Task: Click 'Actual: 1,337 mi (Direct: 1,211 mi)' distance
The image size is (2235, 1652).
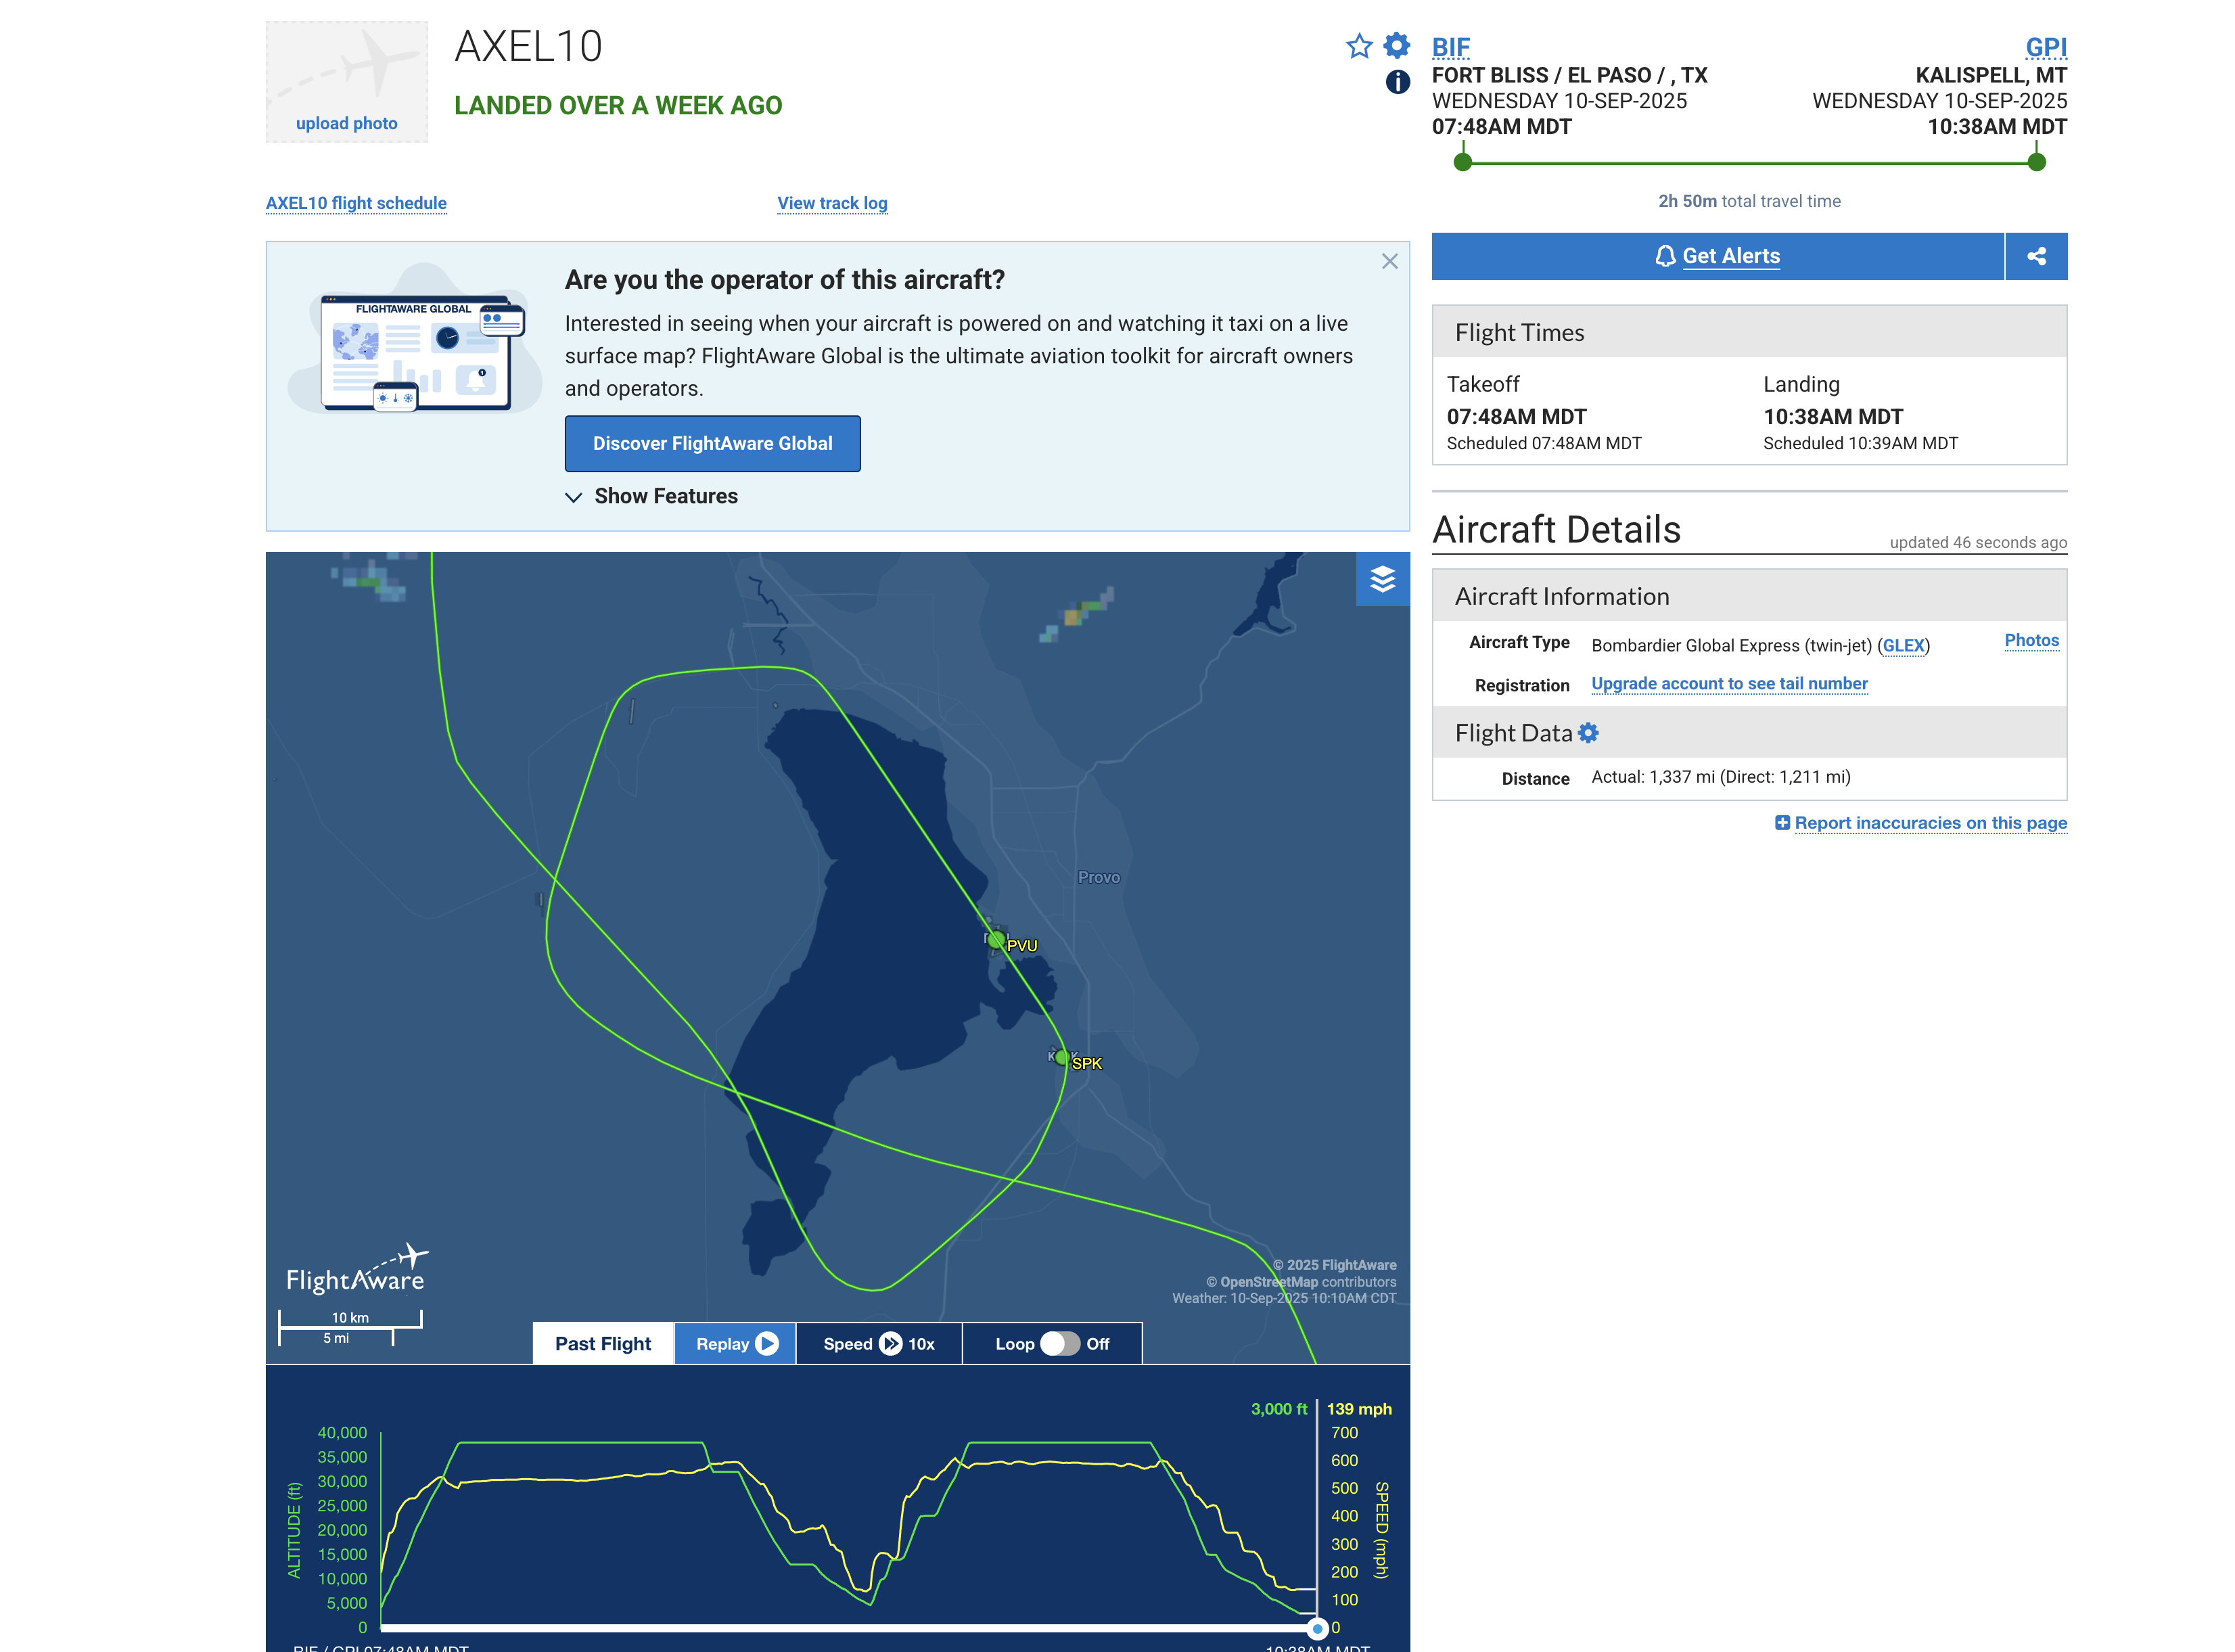Action: click(1720, 777)
